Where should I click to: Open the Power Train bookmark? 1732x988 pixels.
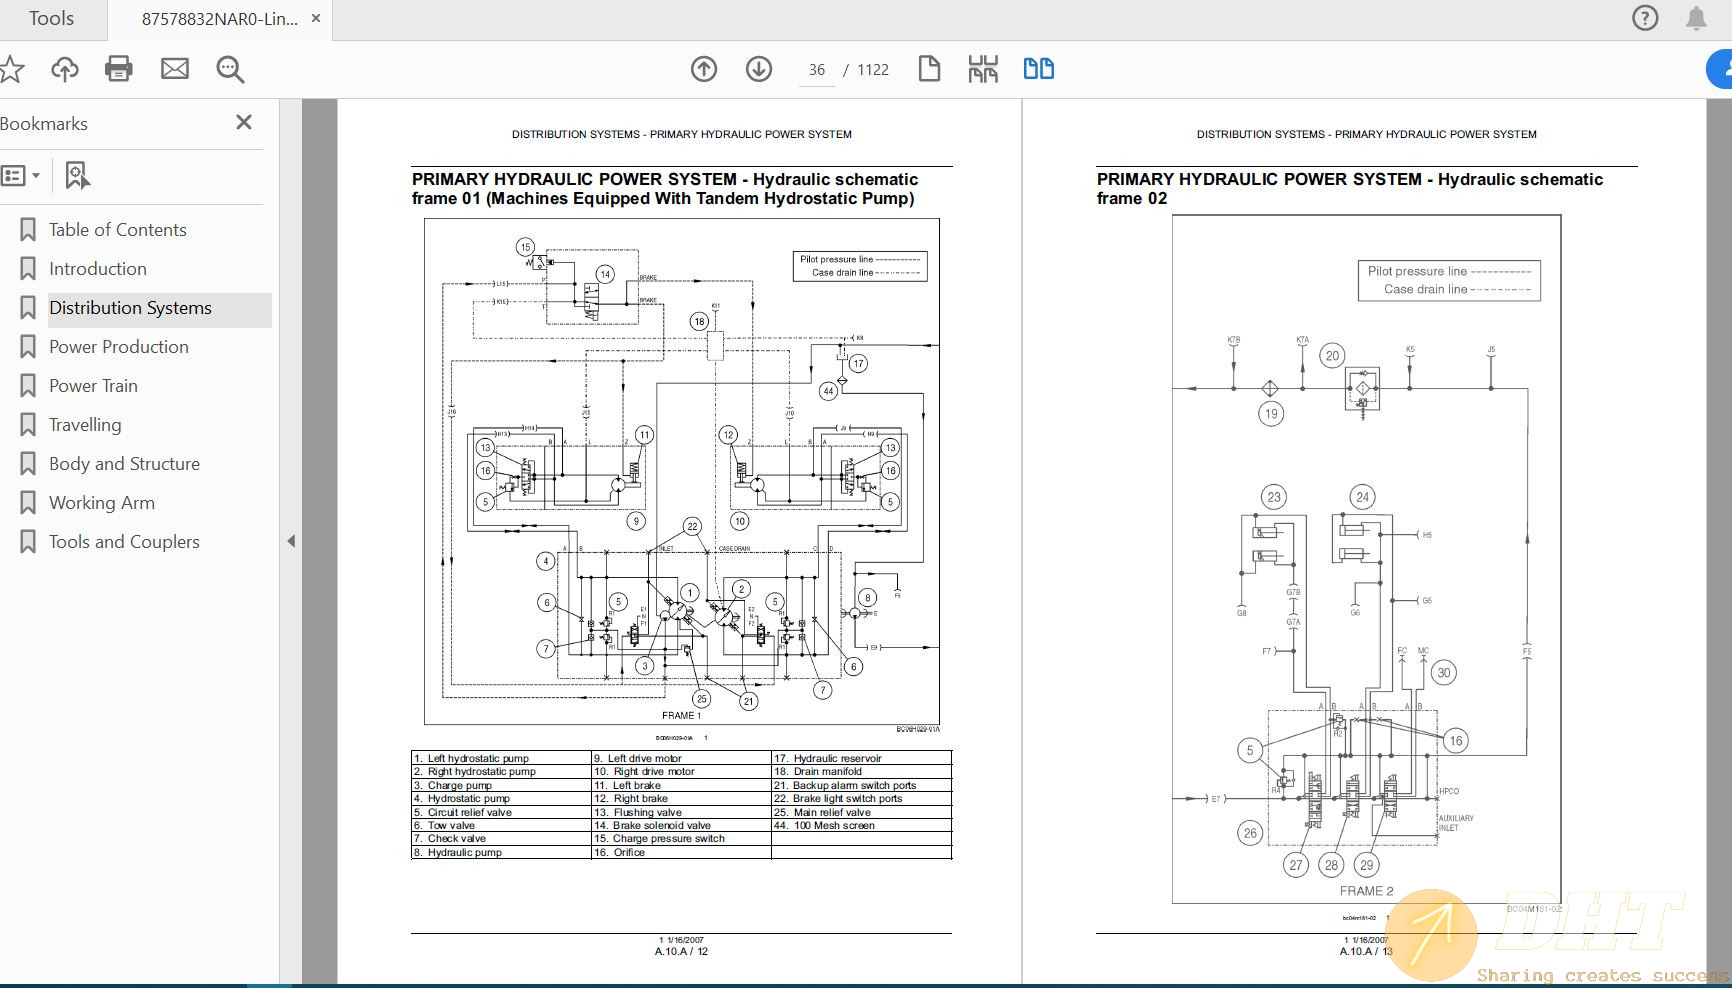tap(93, 386)
